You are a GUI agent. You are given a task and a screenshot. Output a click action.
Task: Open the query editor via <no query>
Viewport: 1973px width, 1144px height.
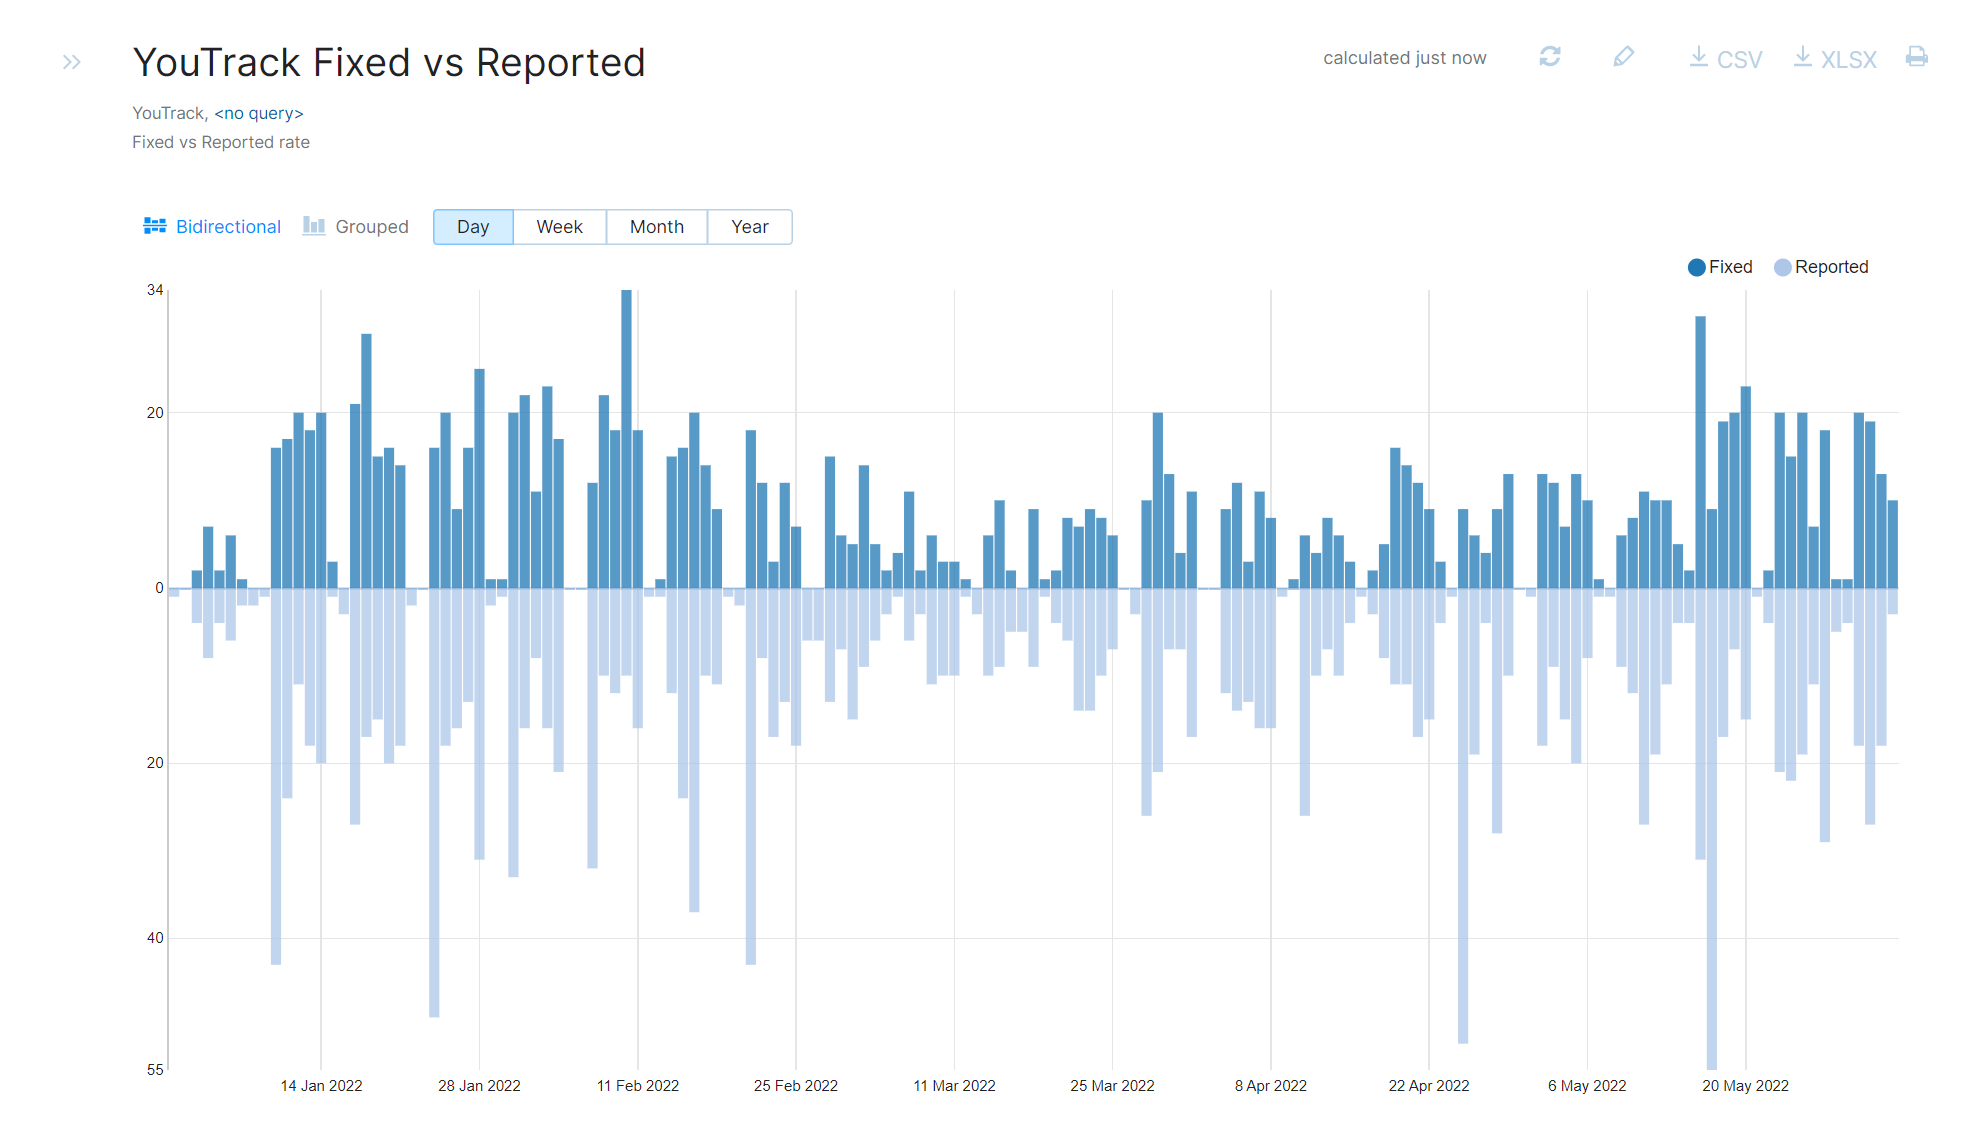pos(259,113)
